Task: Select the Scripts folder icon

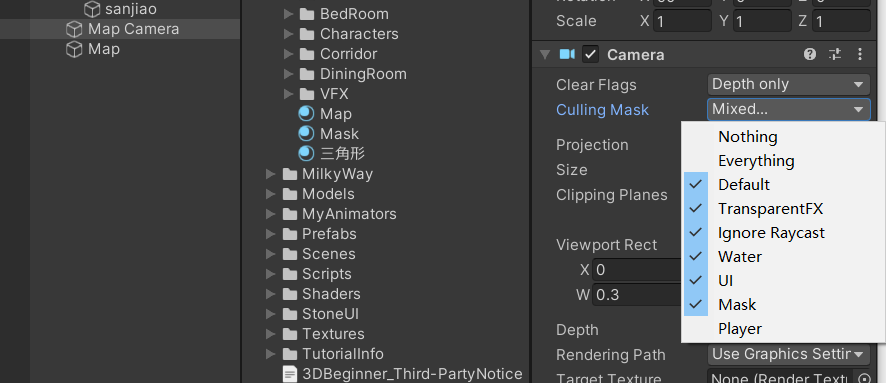Action: point(290,274)
